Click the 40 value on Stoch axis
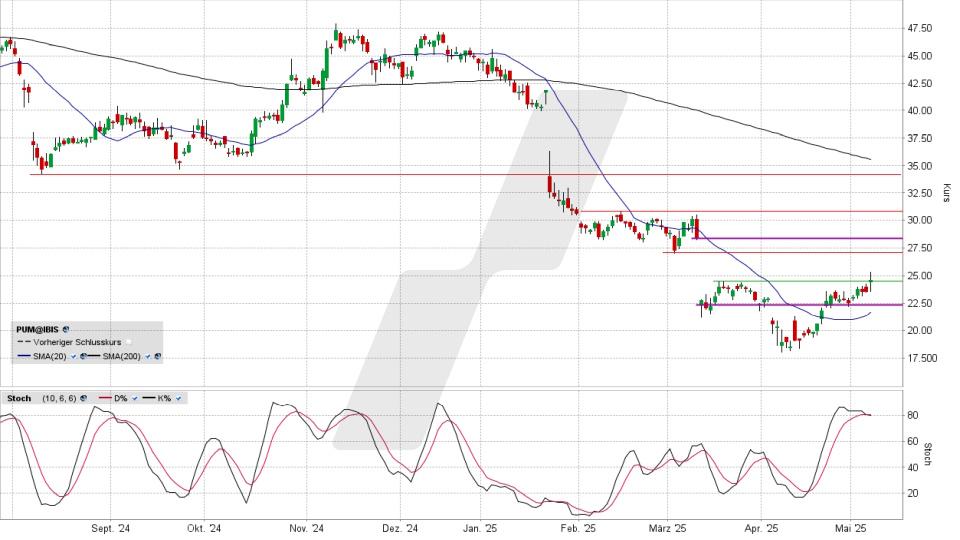 click(913, 467)
